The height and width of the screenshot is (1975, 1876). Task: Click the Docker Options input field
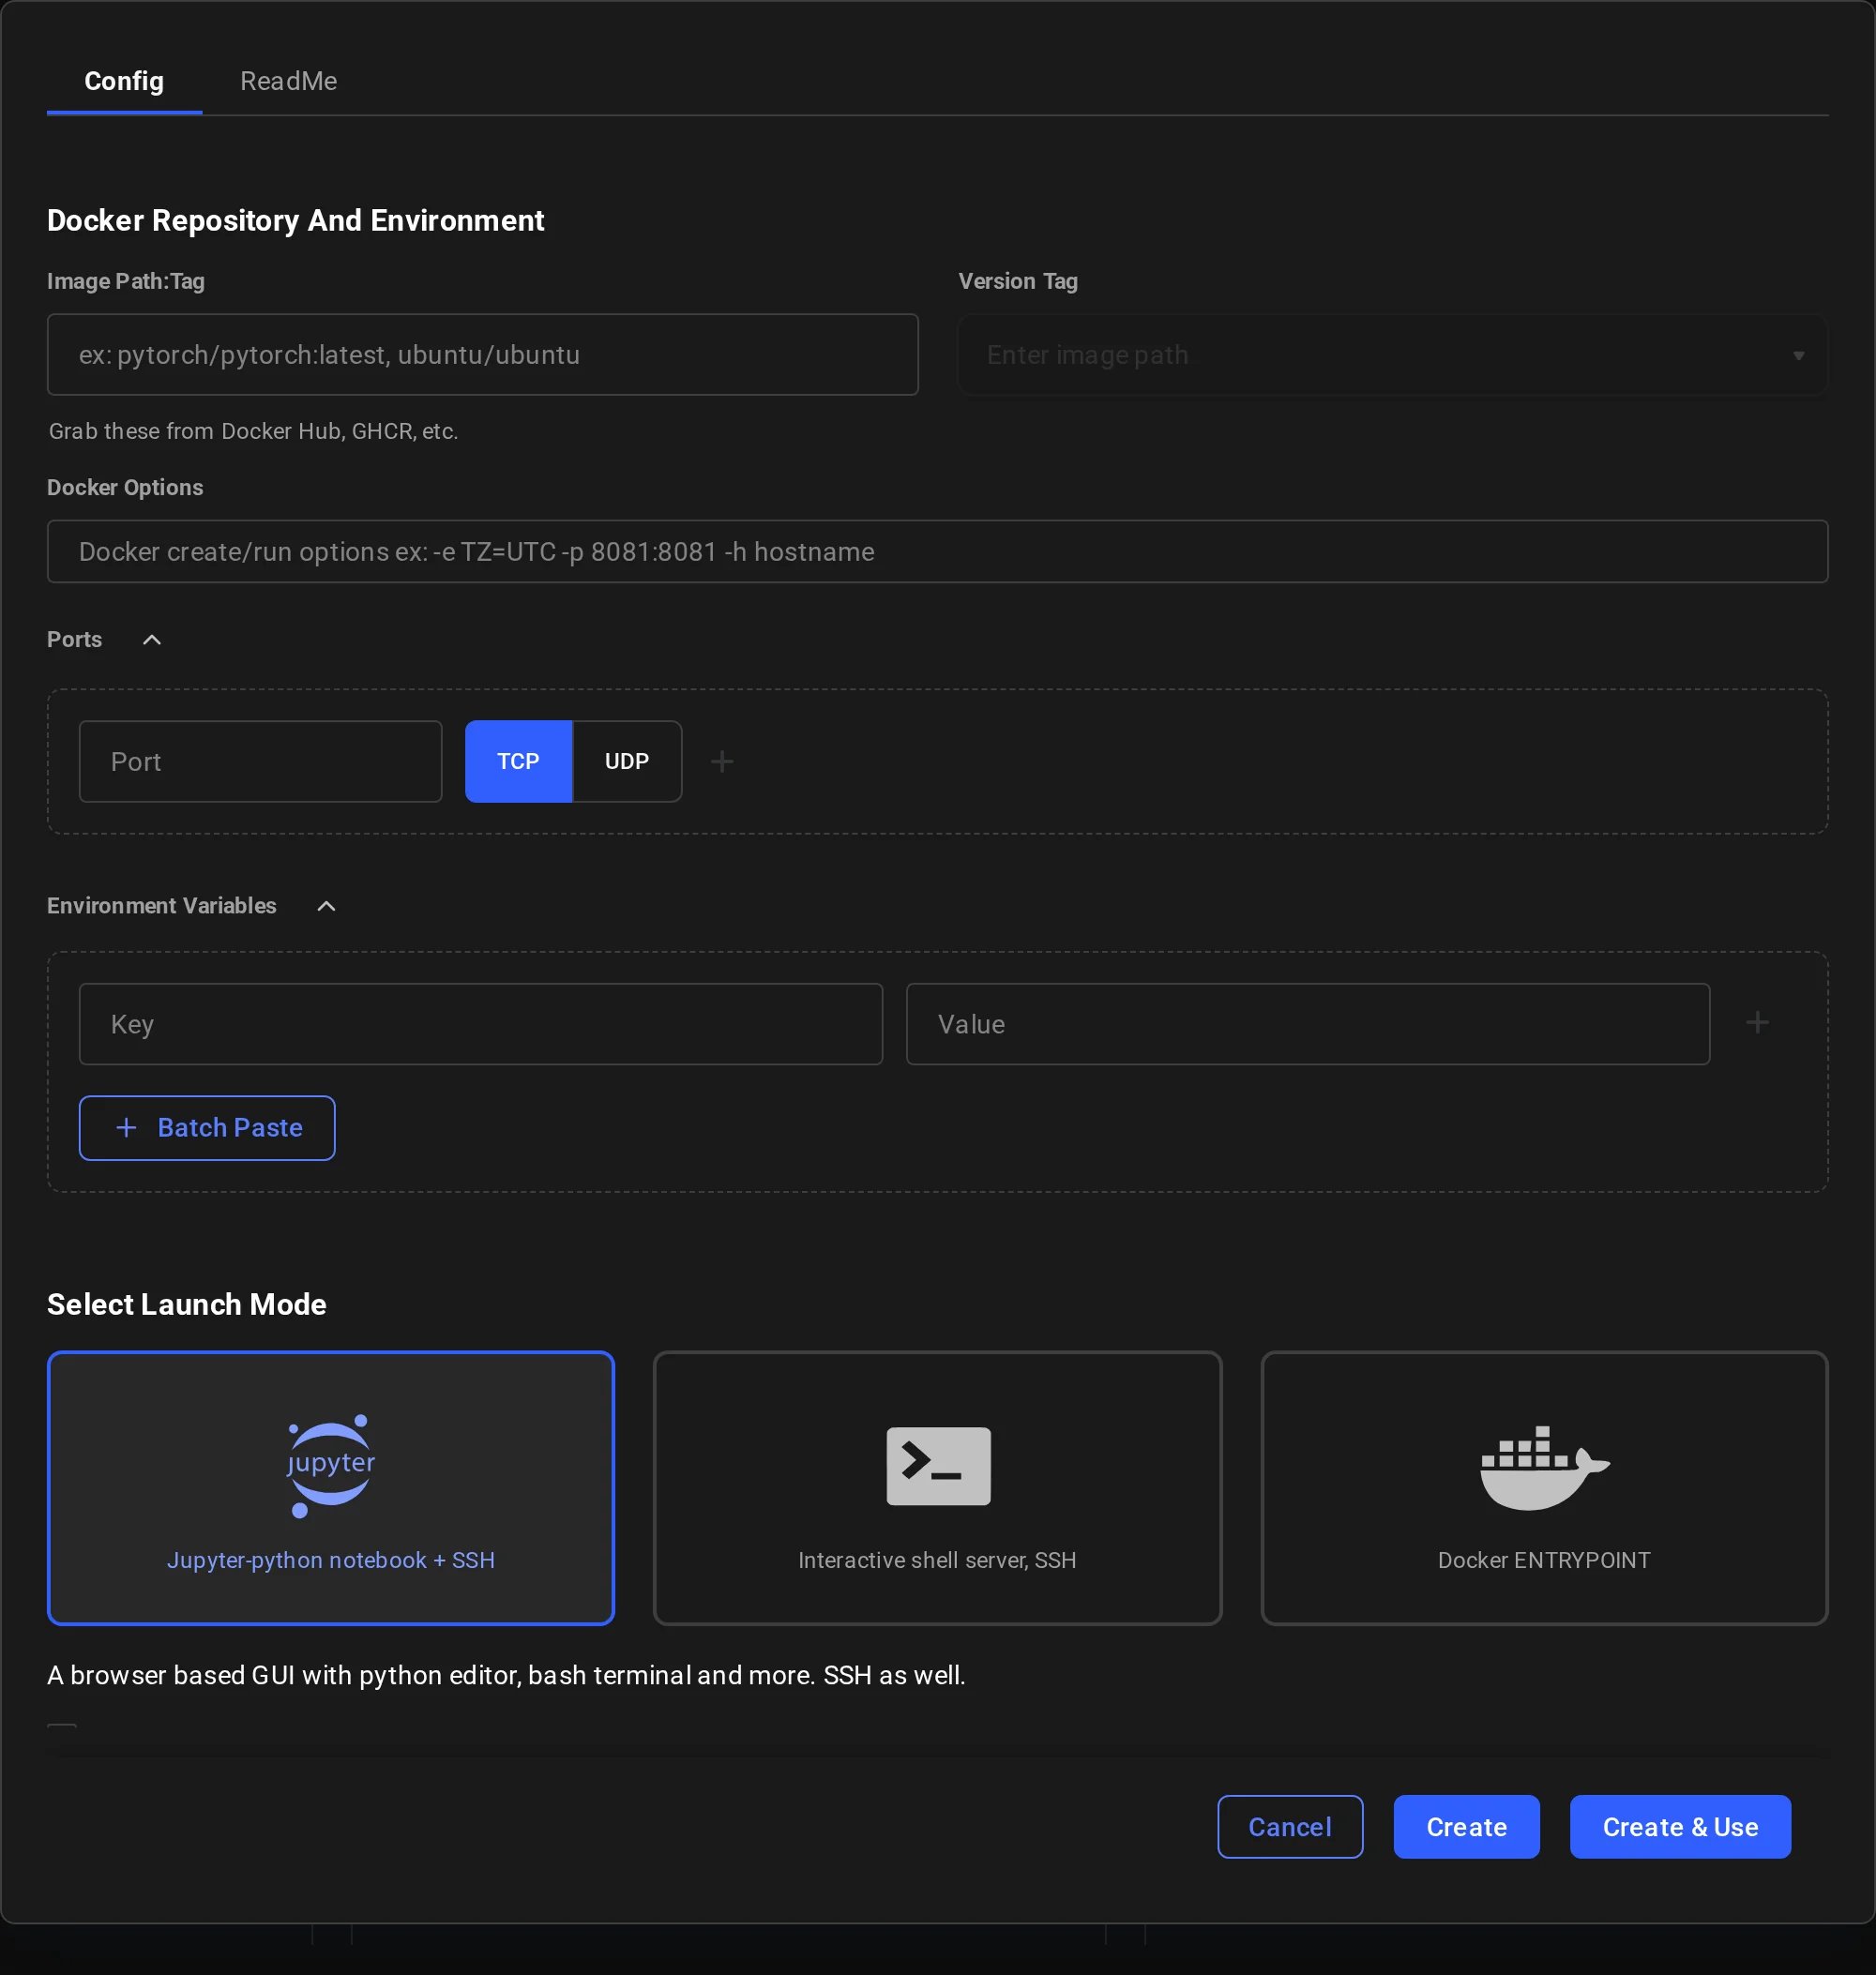tap(937, 551)
